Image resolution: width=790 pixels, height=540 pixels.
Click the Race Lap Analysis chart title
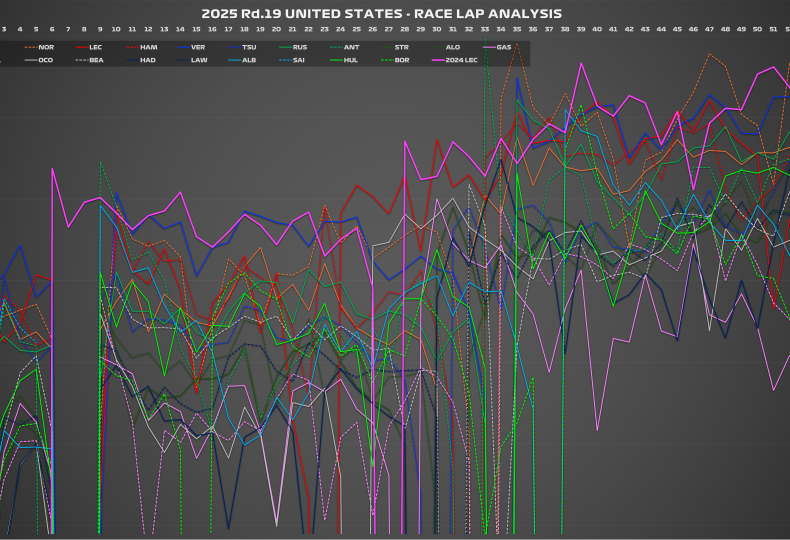coord(381,14)
